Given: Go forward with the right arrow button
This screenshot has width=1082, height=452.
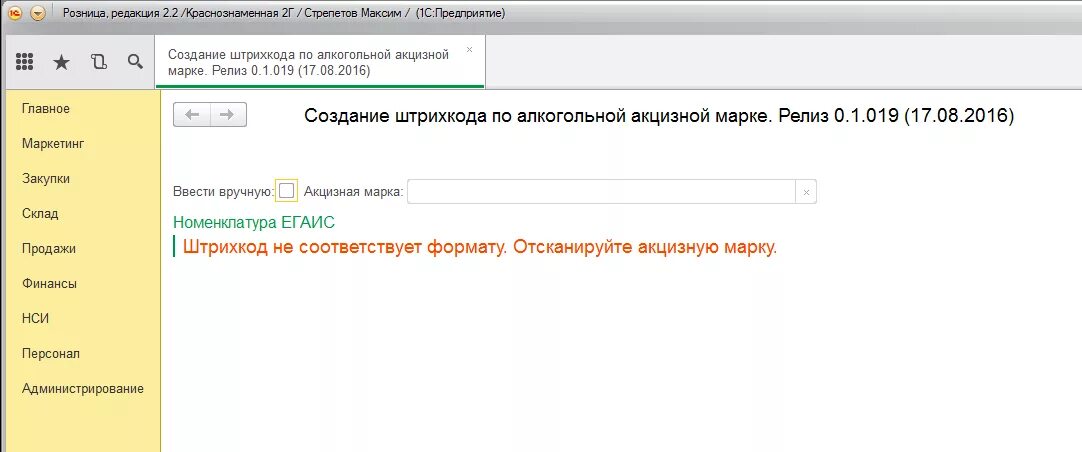Looking at the screenshot, I should (x=228, y=115).
